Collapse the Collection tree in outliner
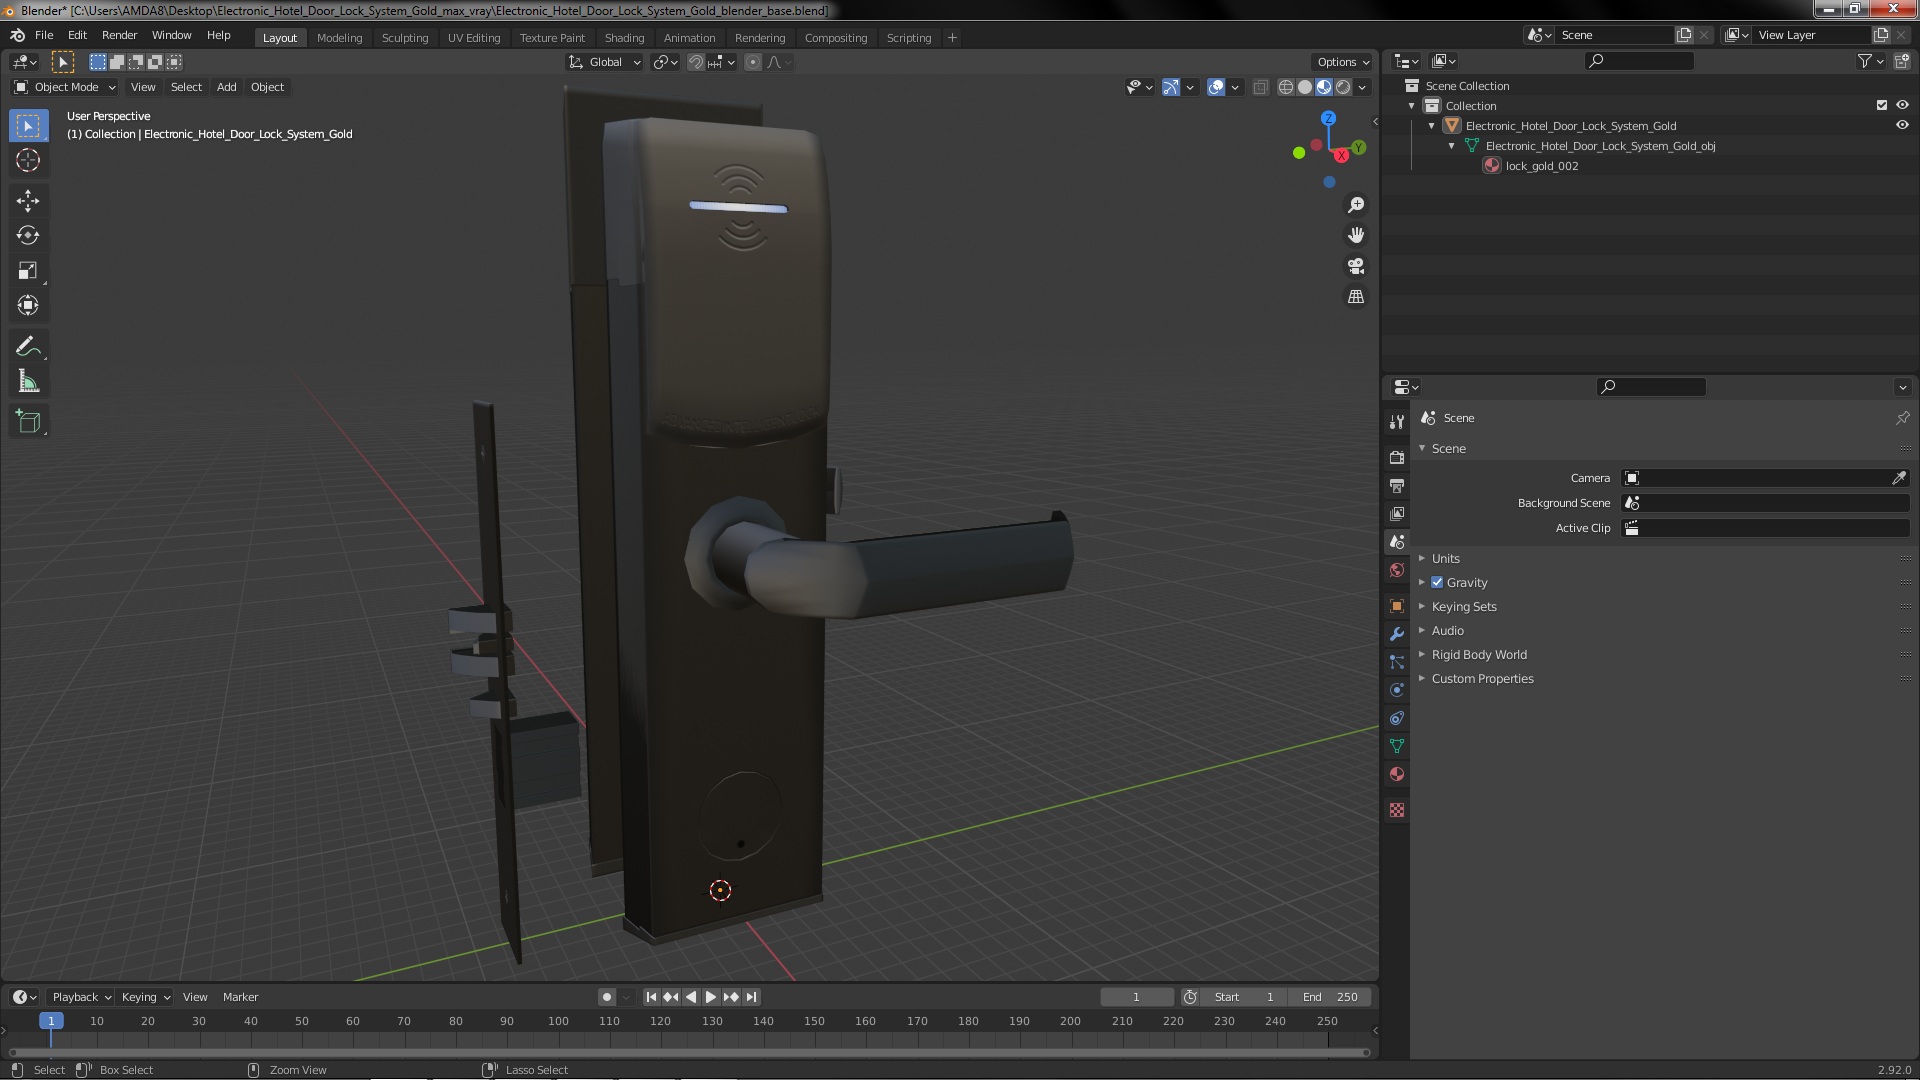 (x=1412, y=105)
